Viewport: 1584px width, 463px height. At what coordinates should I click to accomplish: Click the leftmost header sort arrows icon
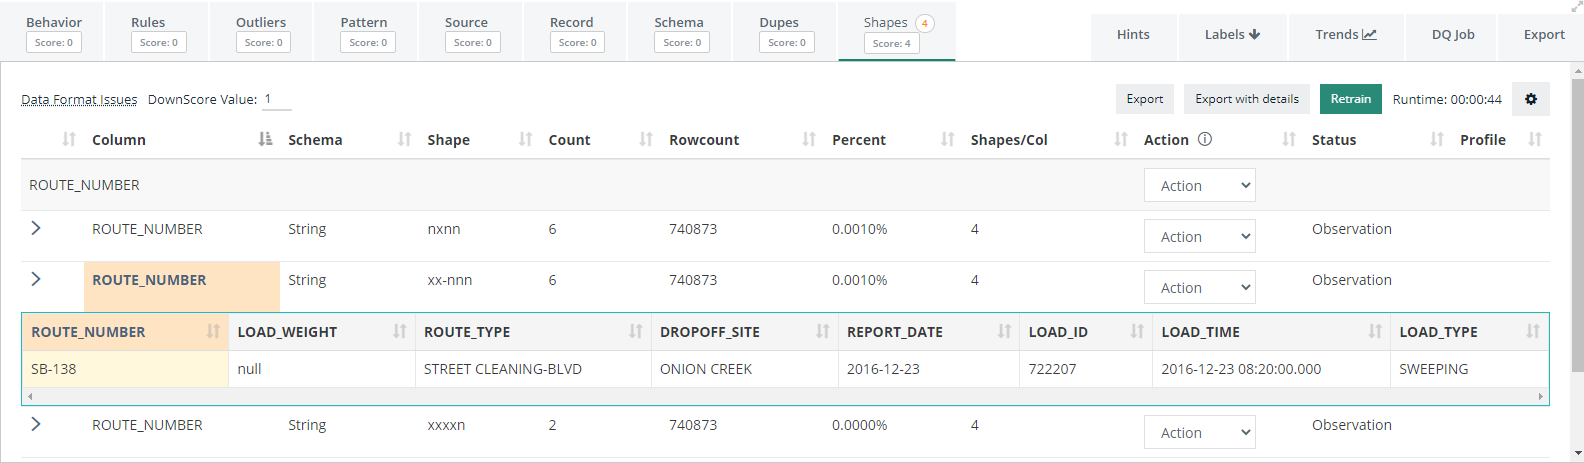[69, 139]
